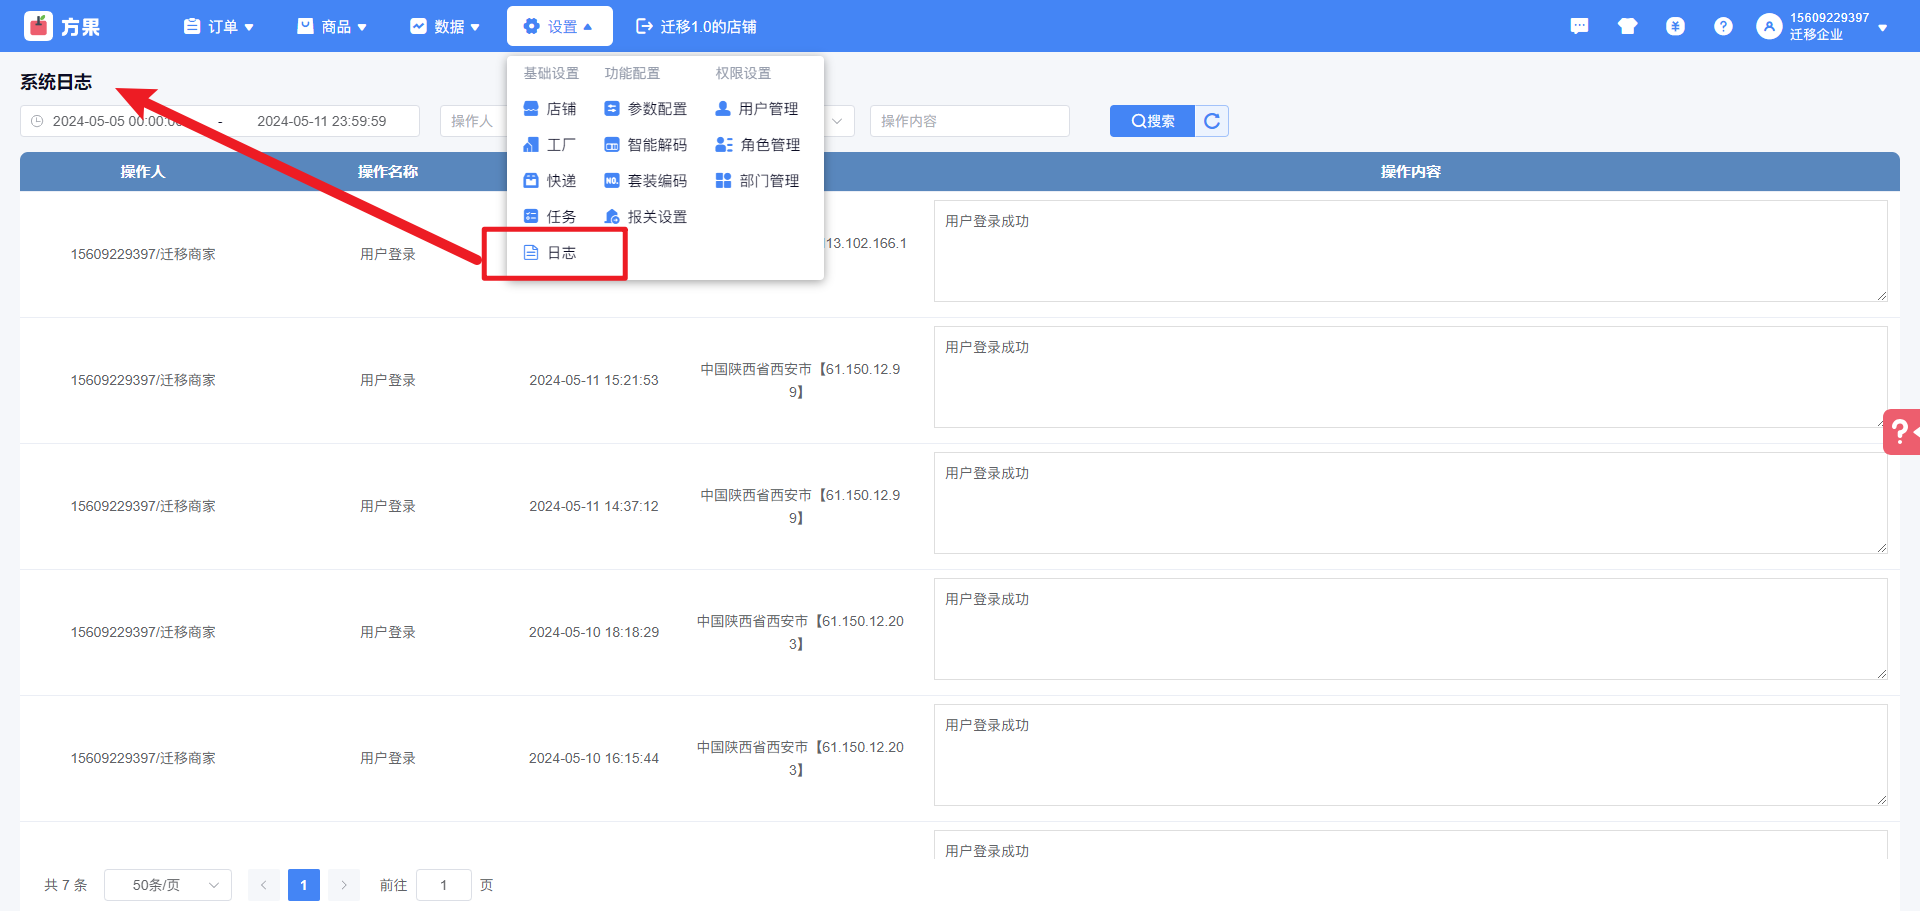Expand the 商品 products dropdown menu
This screenshot has width=1920, height=911.
pos(332,27)
